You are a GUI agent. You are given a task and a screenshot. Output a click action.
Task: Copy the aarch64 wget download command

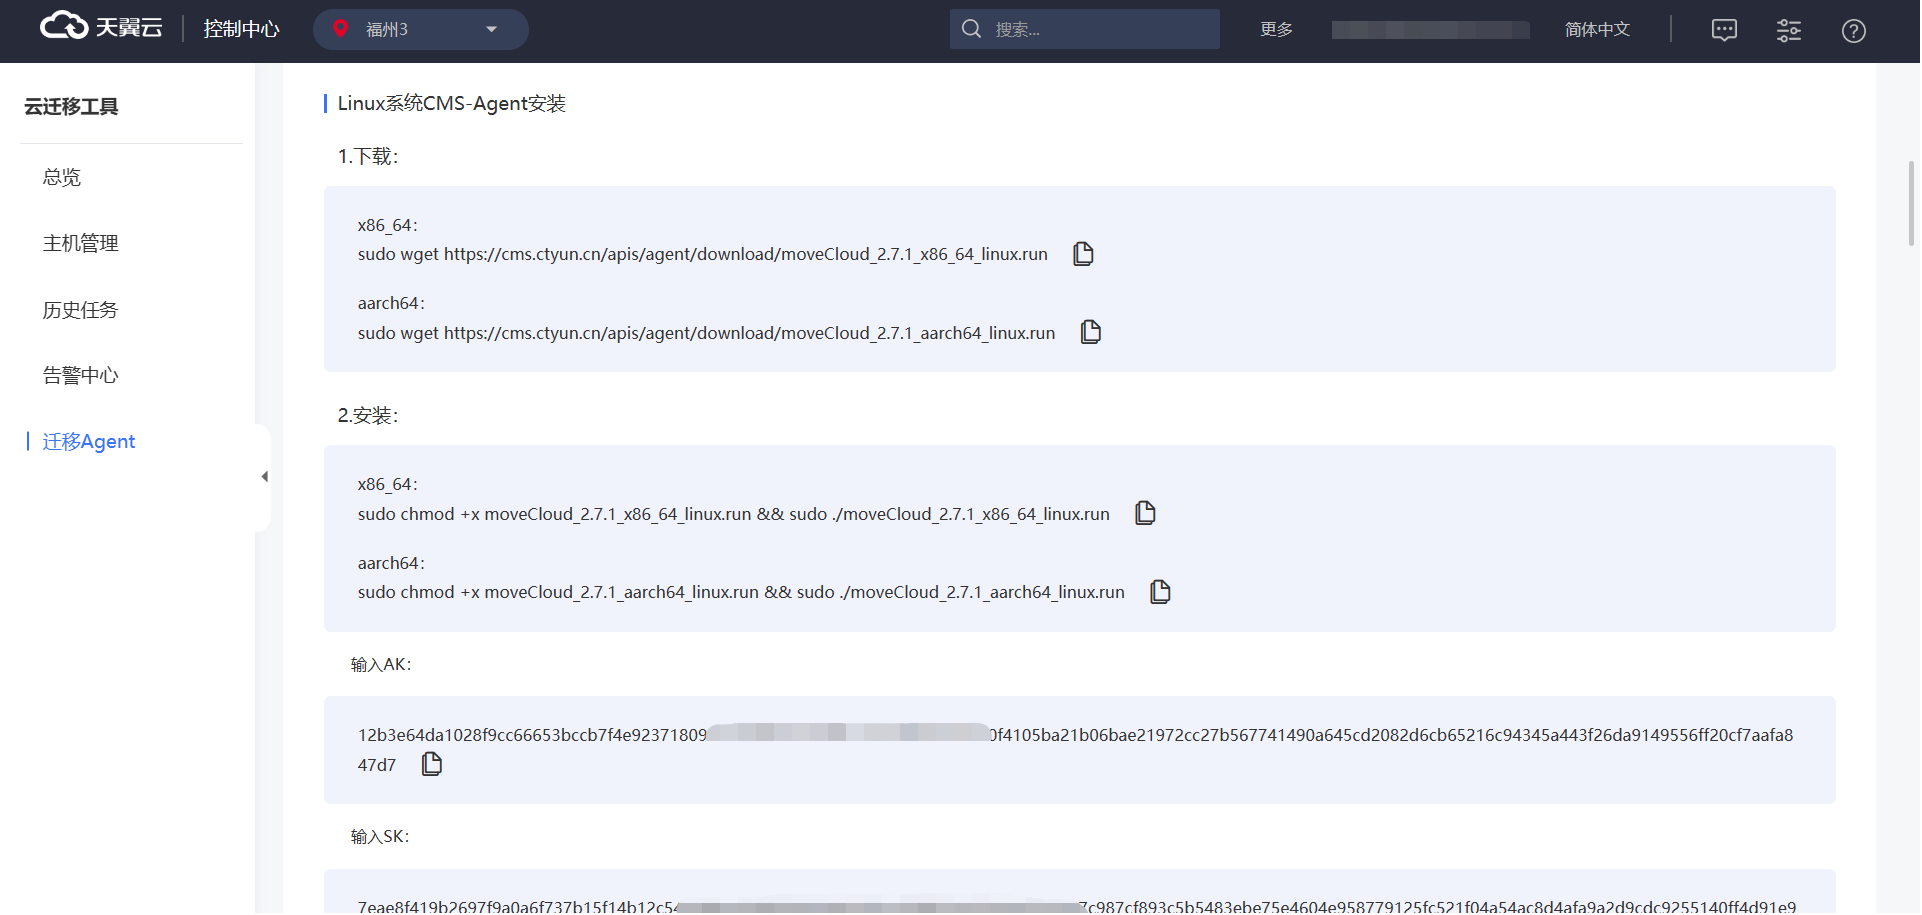point(1091,332)
